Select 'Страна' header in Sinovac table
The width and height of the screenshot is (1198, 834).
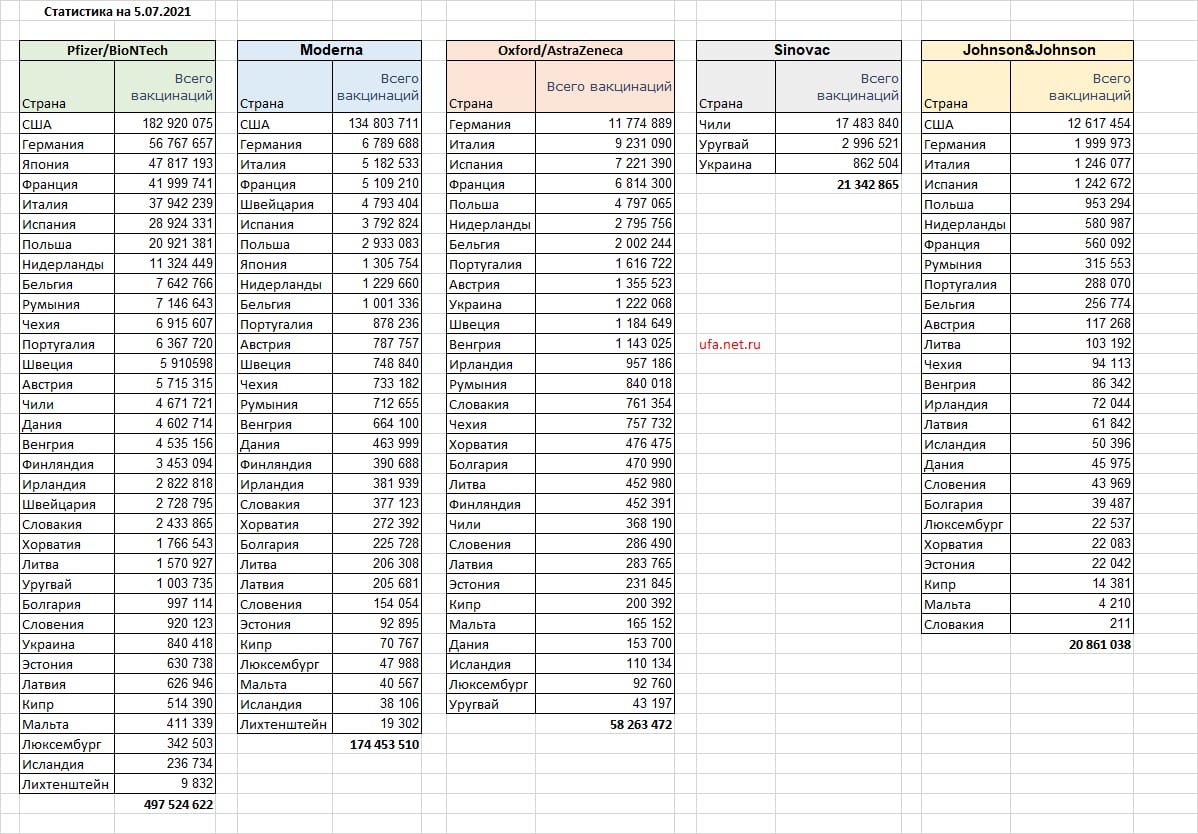click(x=736, y=87)
